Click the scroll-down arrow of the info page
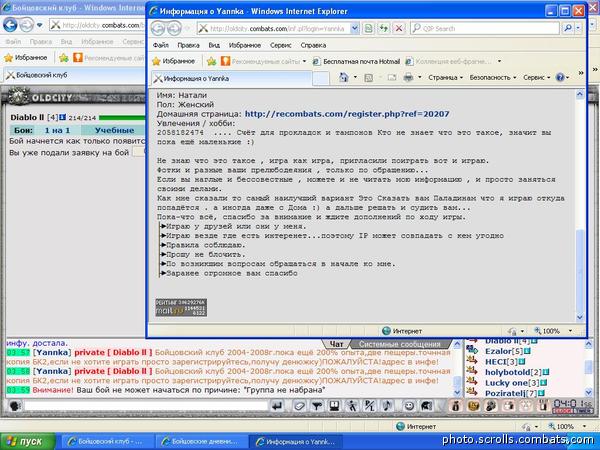Viewport: 600px width, 450px height. 580,317
